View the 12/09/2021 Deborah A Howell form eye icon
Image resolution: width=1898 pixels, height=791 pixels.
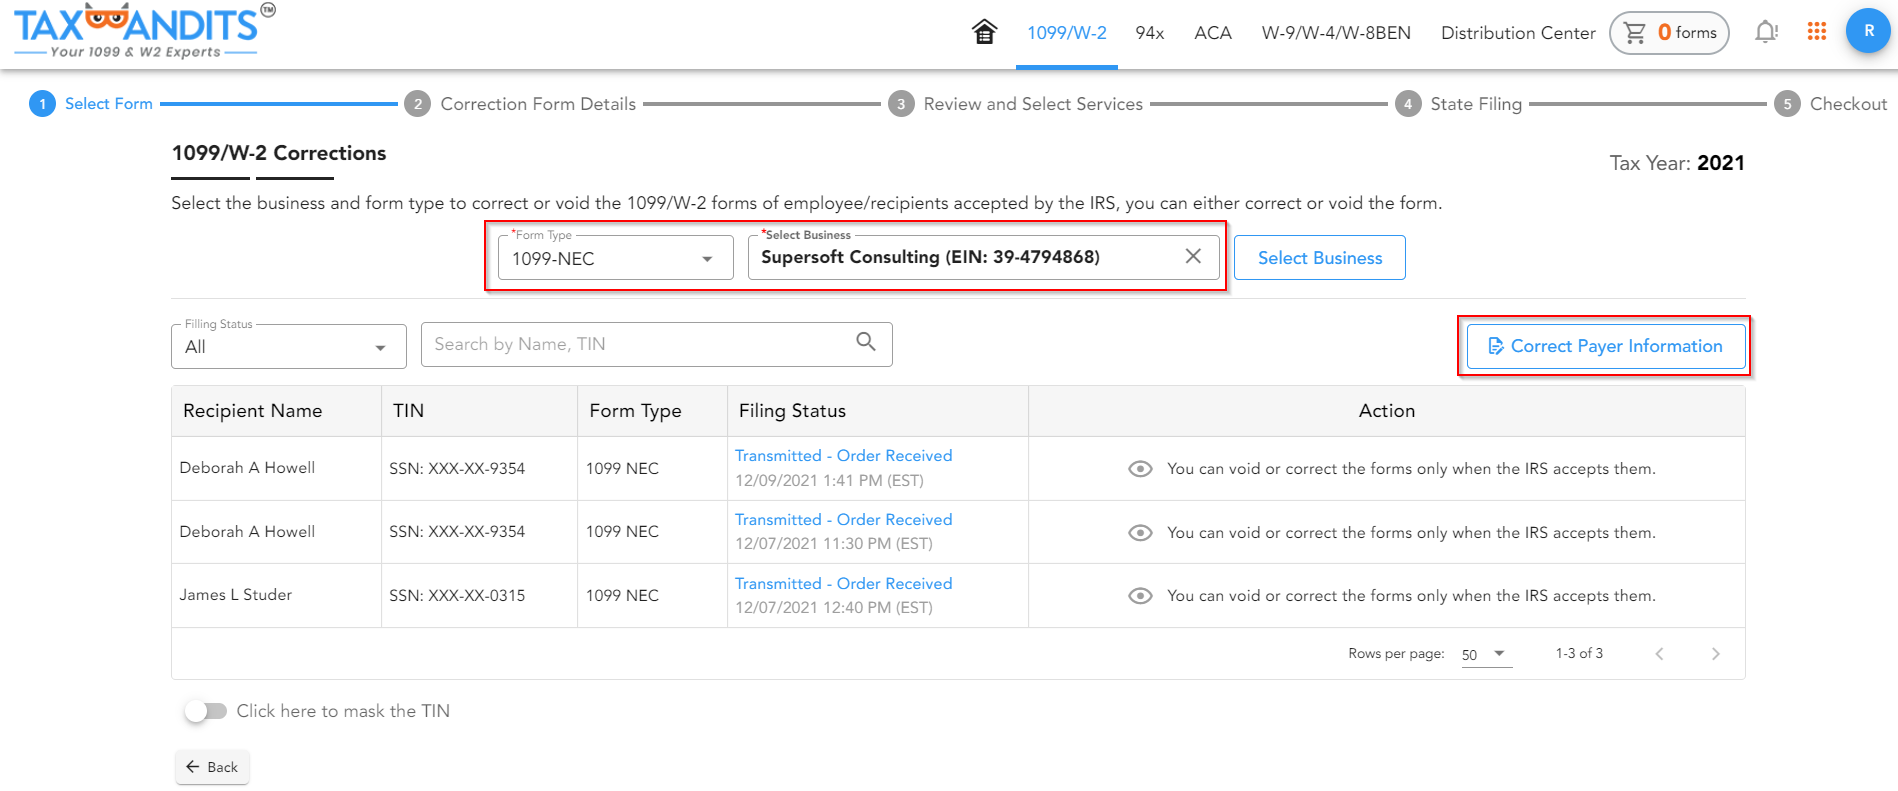coord(1140,469)
